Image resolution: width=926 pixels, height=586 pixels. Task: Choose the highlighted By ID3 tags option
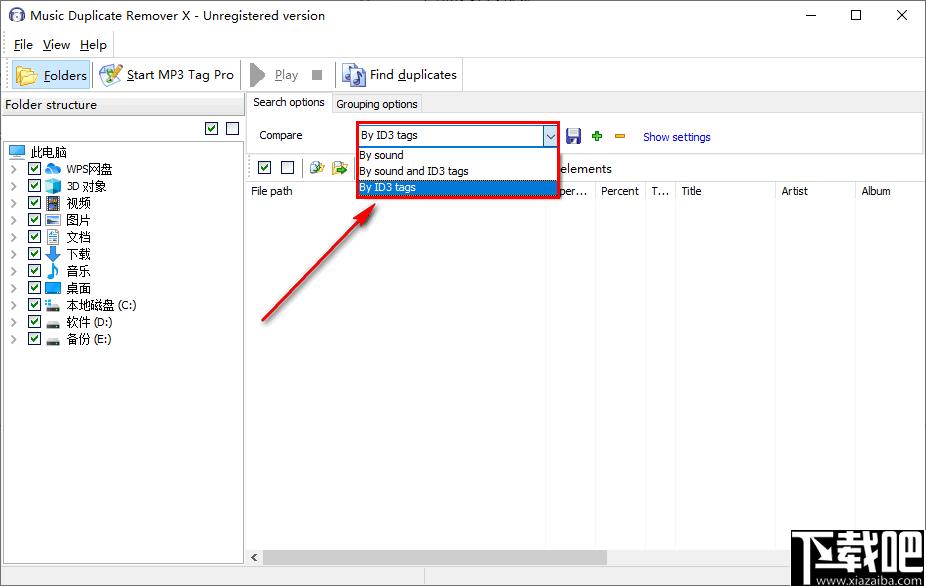(x=458, y=187)
